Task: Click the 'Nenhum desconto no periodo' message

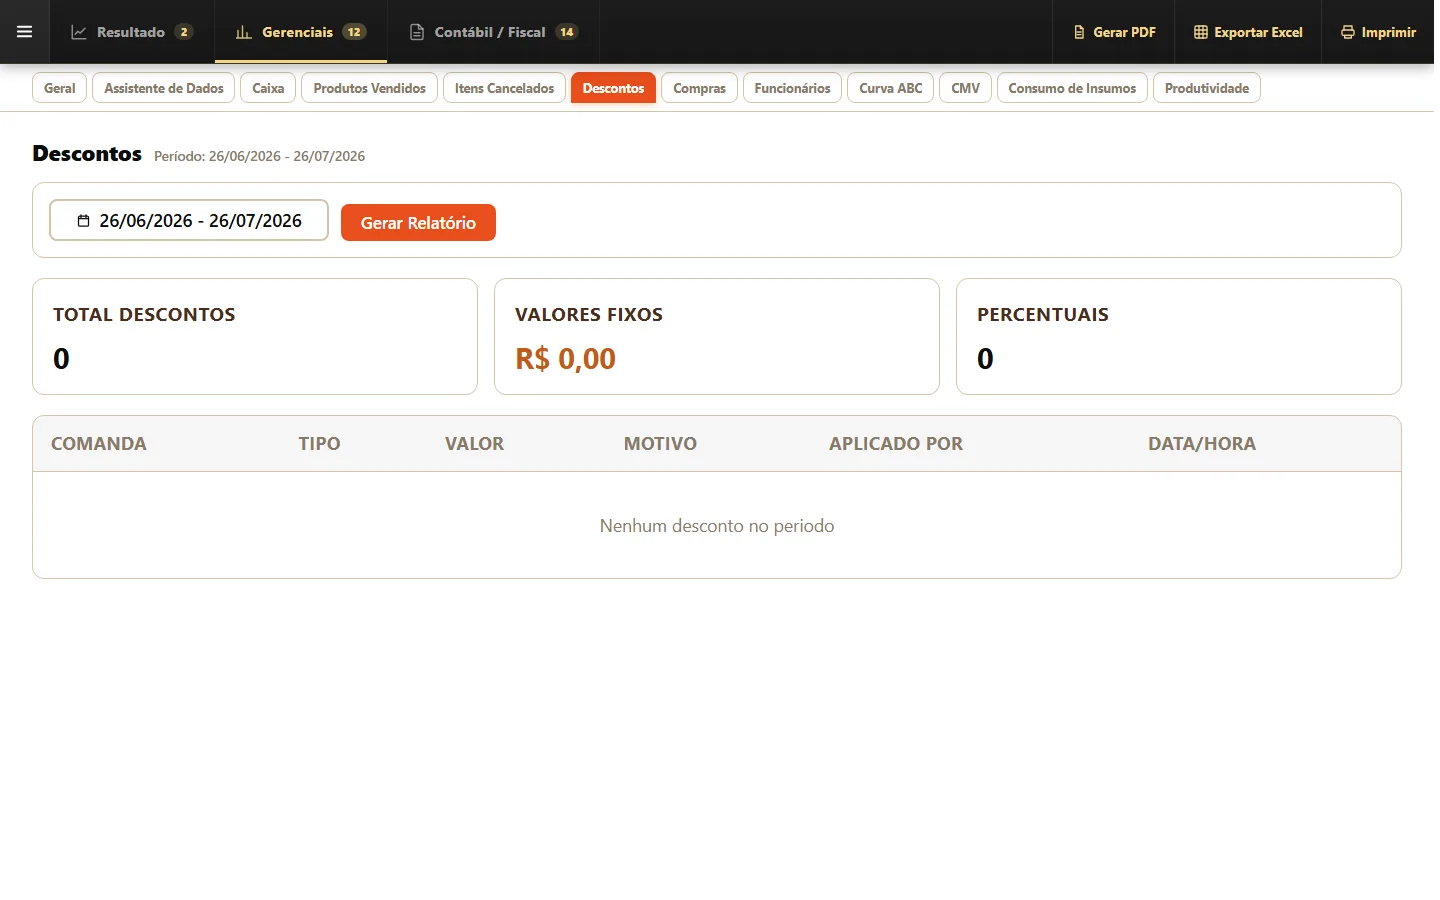Action: pyautogui.click(x=717, y=526)
